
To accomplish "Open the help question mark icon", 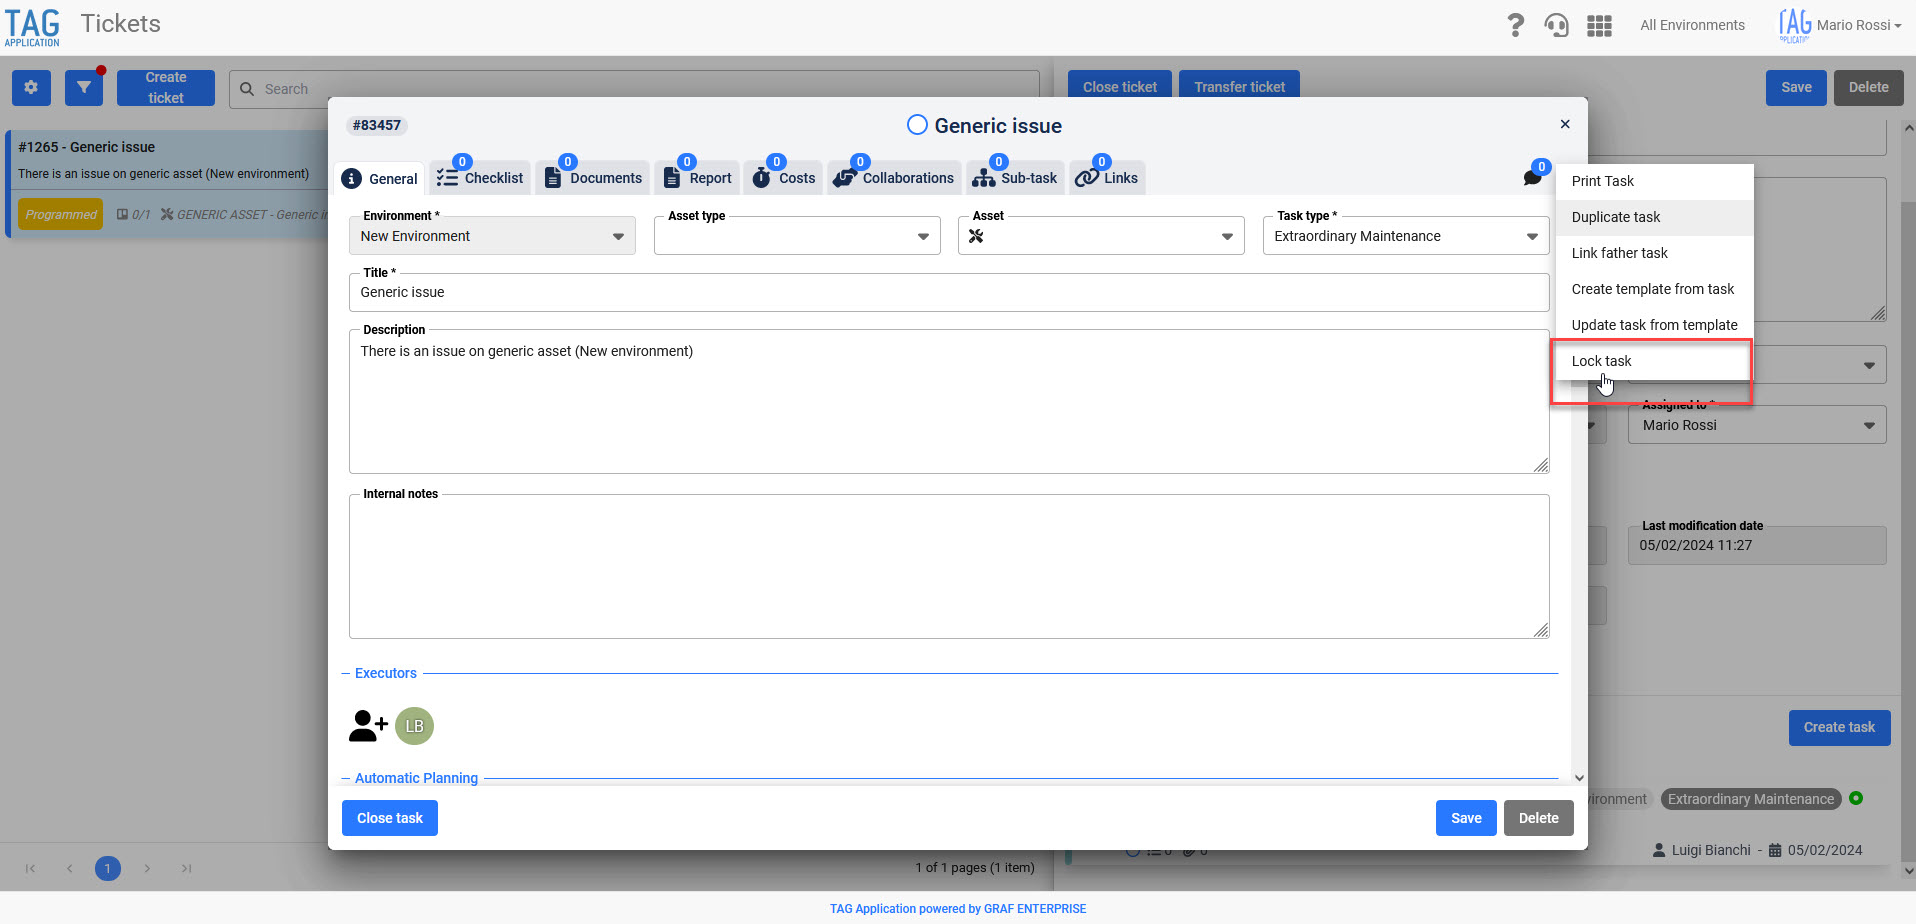I will (1515, 25).
